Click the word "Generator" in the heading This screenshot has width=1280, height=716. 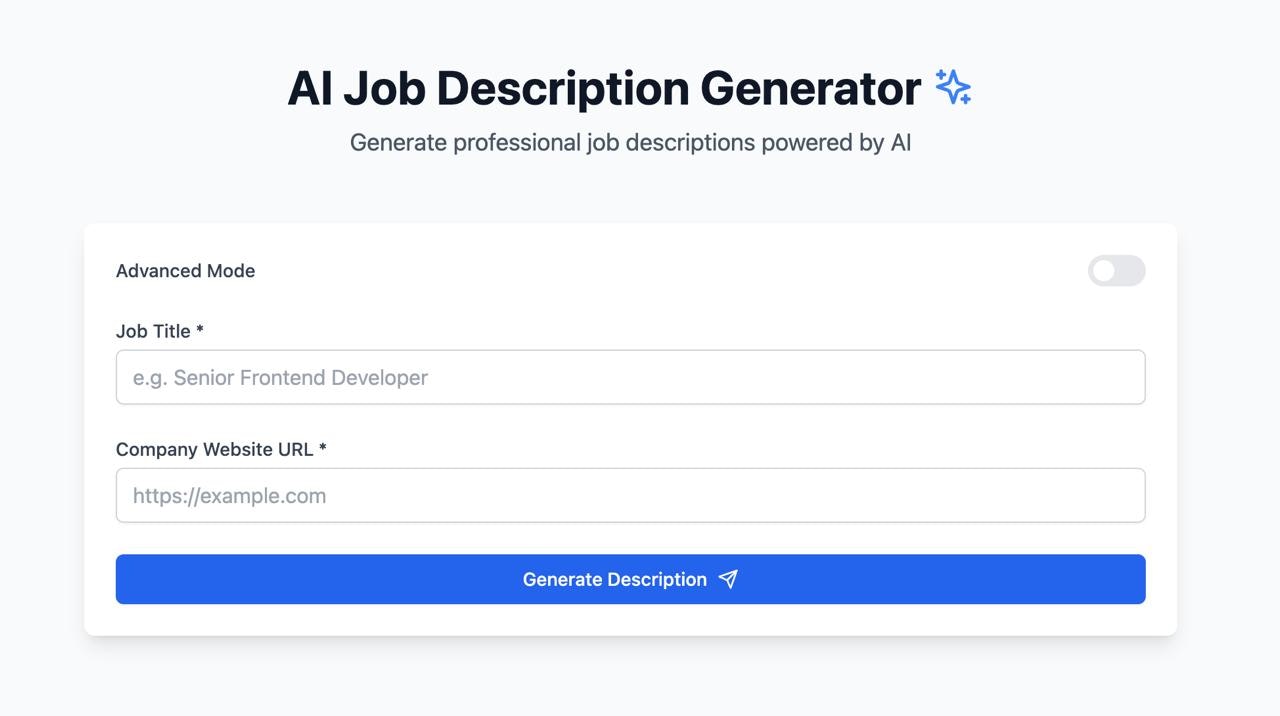click(x=810, y=88)
